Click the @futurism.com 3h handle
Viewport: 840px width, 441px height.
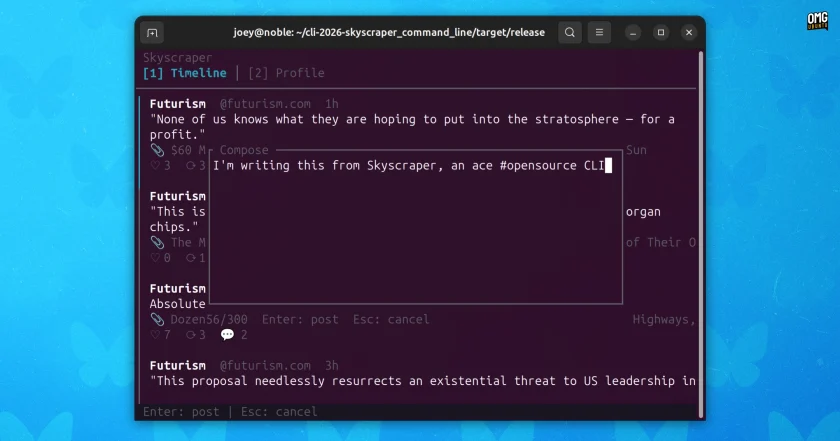265,365
